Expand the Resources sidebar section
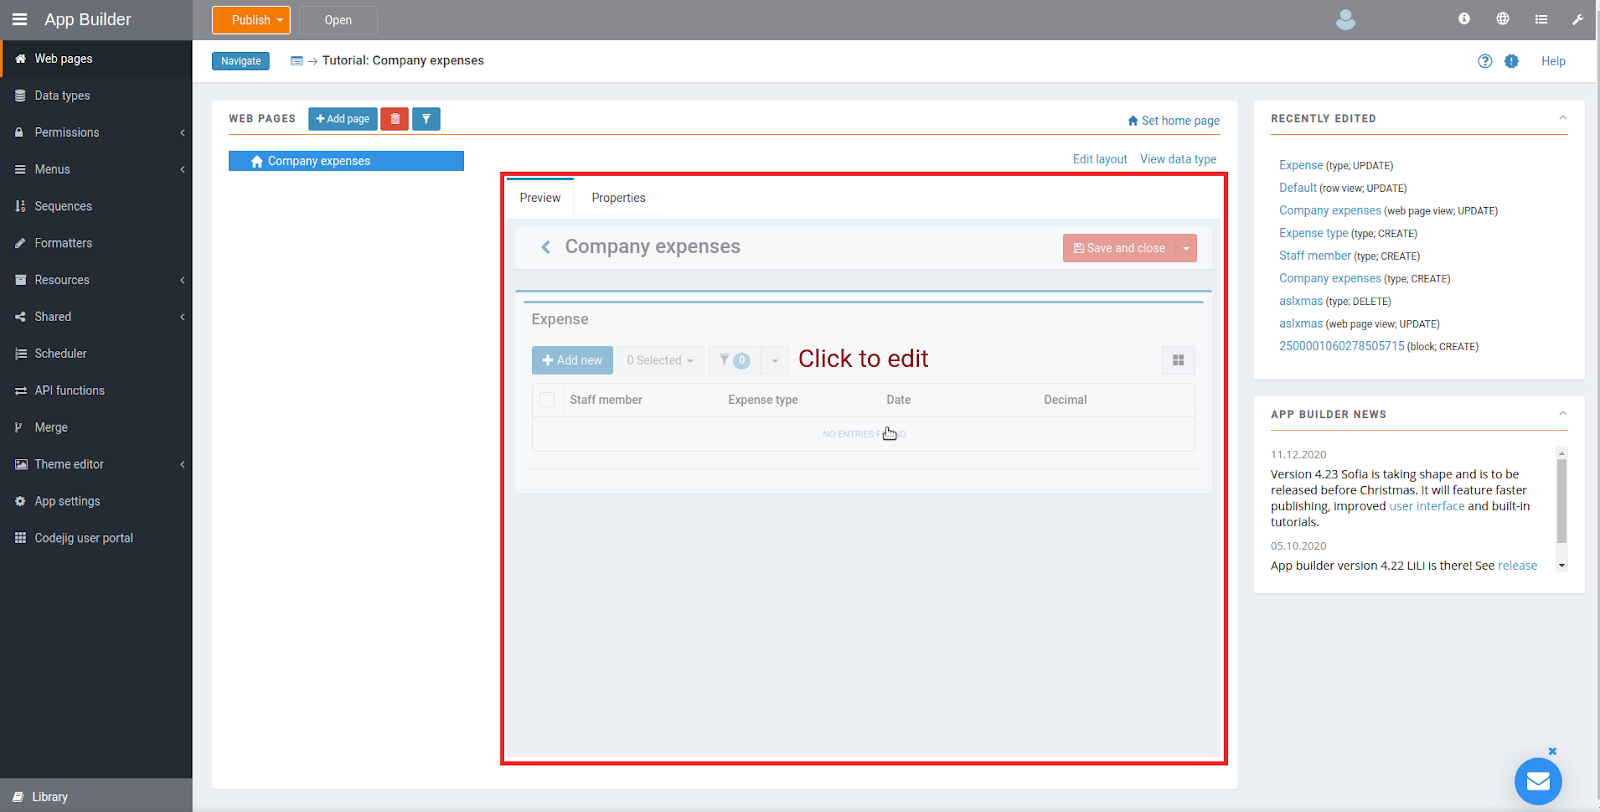The height and width of the screenshot is (812, 1600). [96, 280]
